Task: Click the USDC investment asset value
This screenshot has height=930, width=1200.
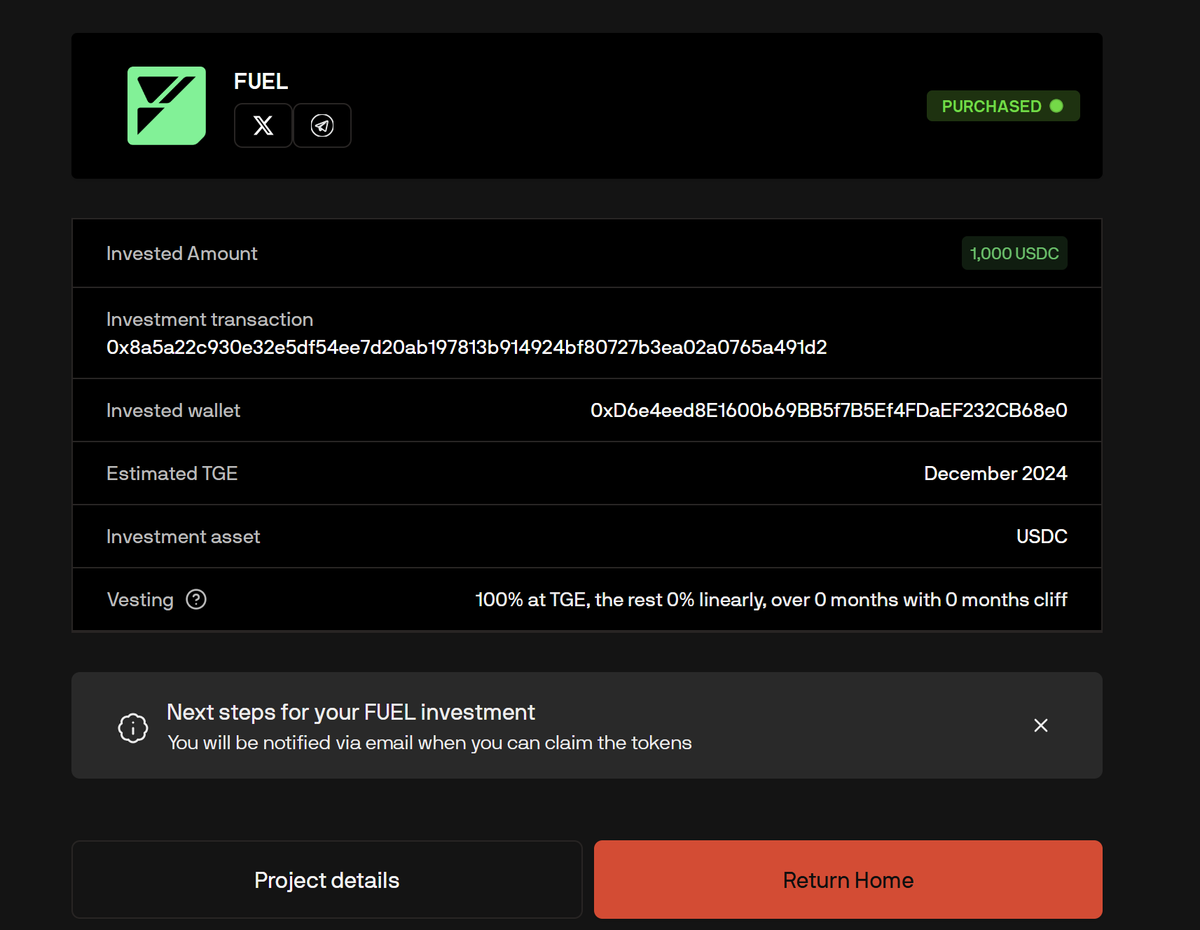Action: [x=1042, y=536]
